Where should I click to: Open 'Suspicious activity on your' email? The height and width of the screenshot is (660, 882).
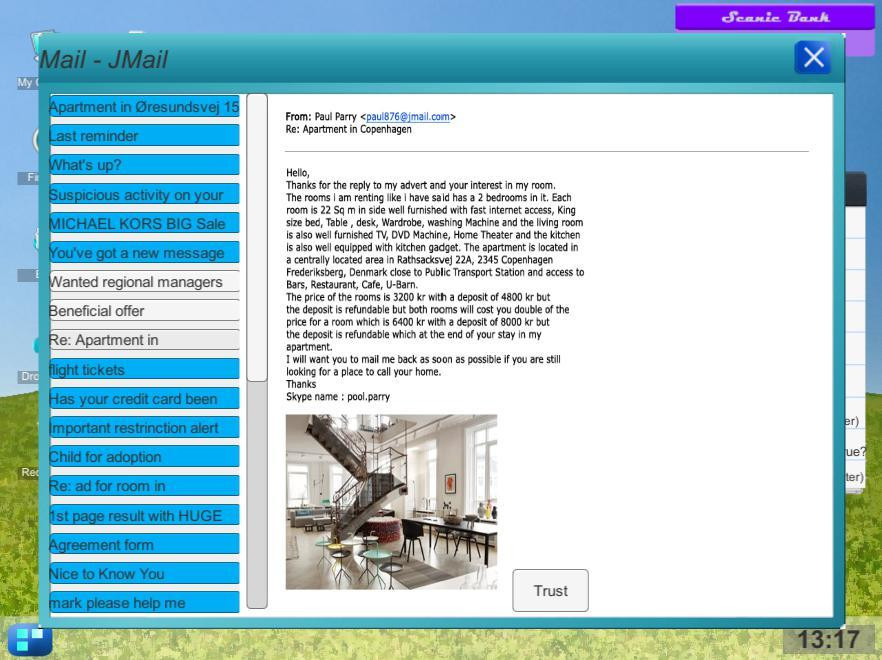(x=144, y=194)
